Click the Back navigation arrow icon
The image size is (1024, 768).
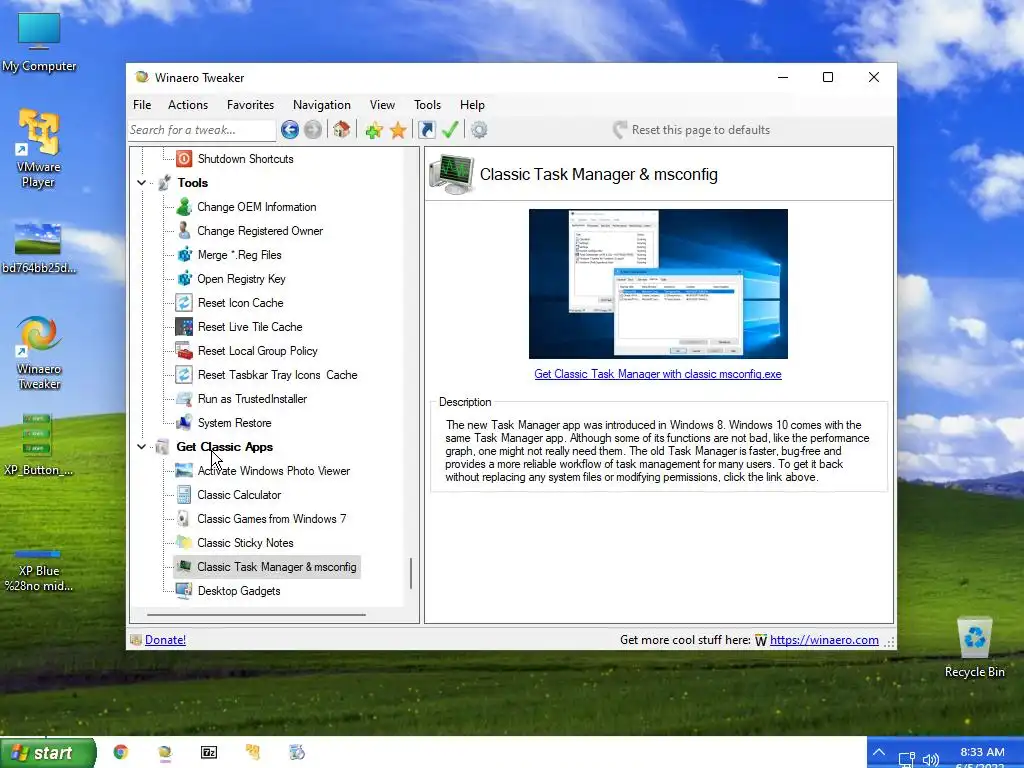tap(290, 130)
